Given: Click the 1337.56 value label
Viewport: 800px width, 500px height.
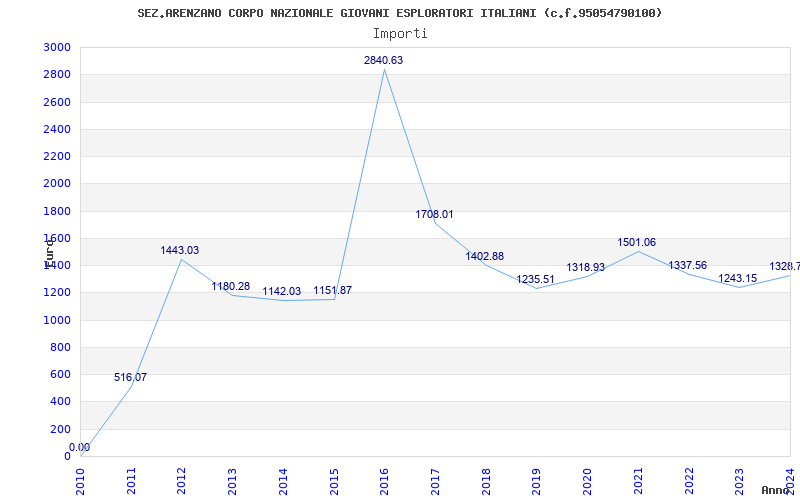Looking at the screenshot, I should tap(687, 266).
